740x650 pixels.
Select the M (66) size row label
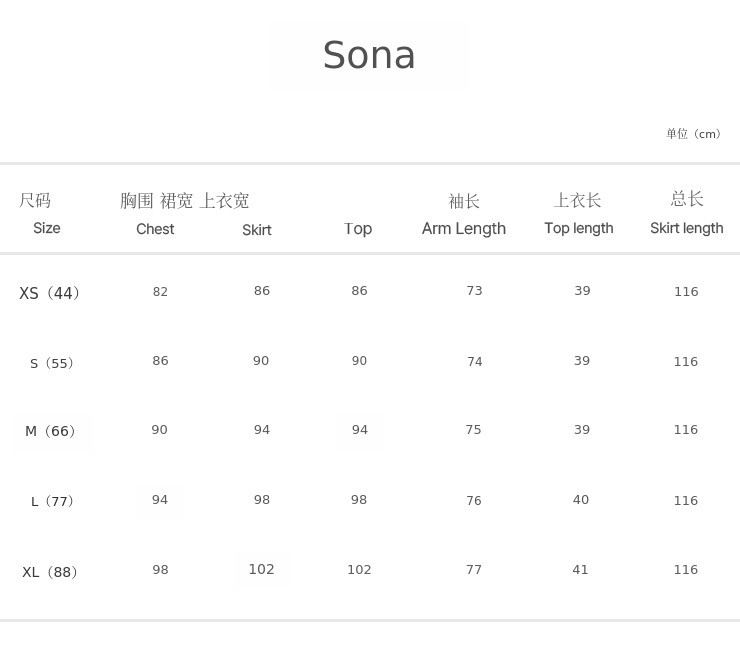point(50,431)
